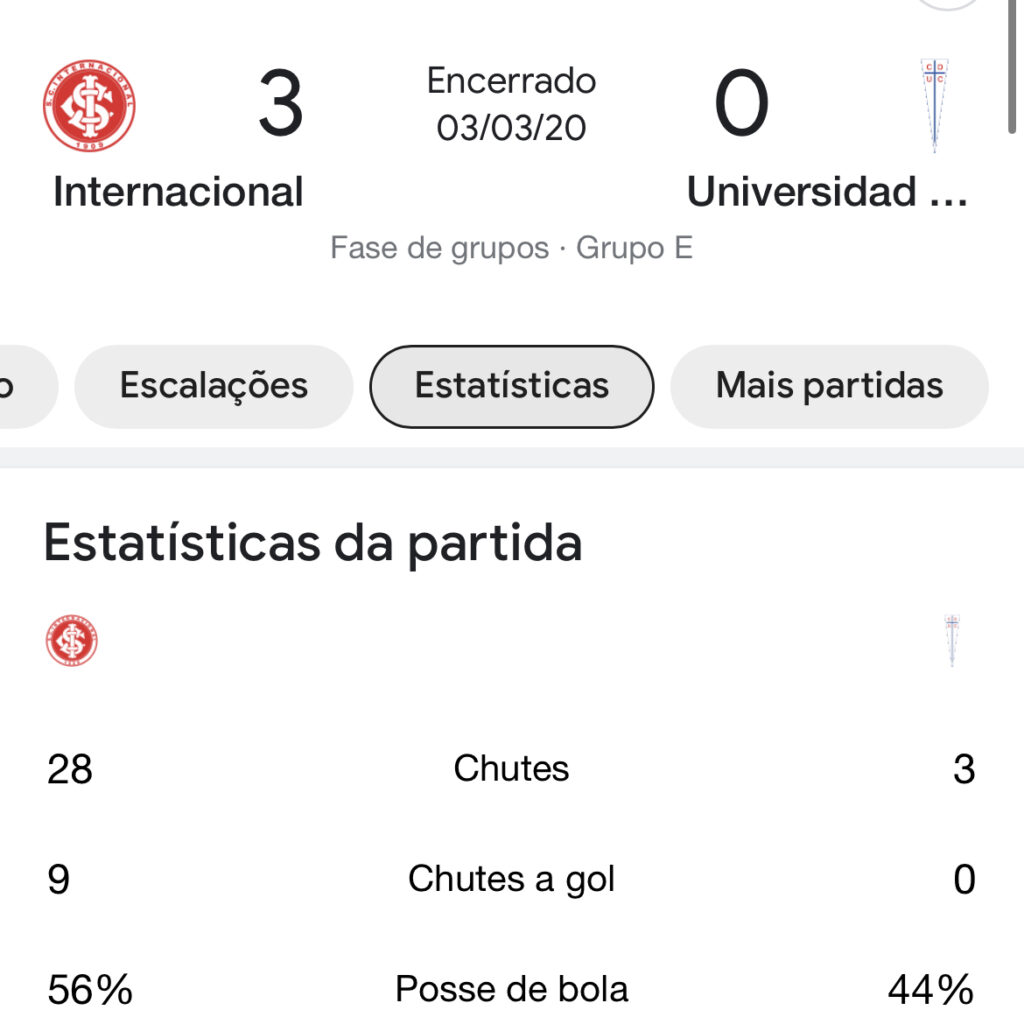This screenshot has height=1017, width=1024.
Task: Tap the small Internacional logo above statistics
Action: coord(72,641)
